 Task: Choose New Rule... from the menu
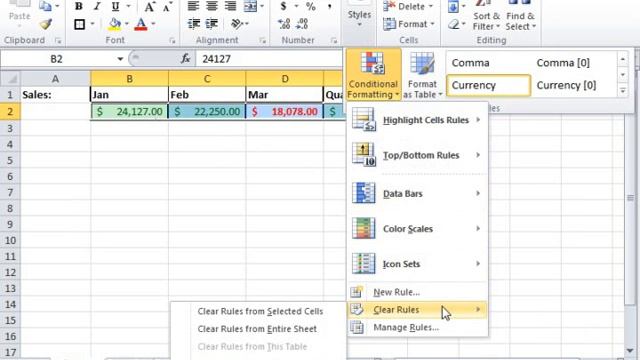pyautogui.click(x=417, y=292)
